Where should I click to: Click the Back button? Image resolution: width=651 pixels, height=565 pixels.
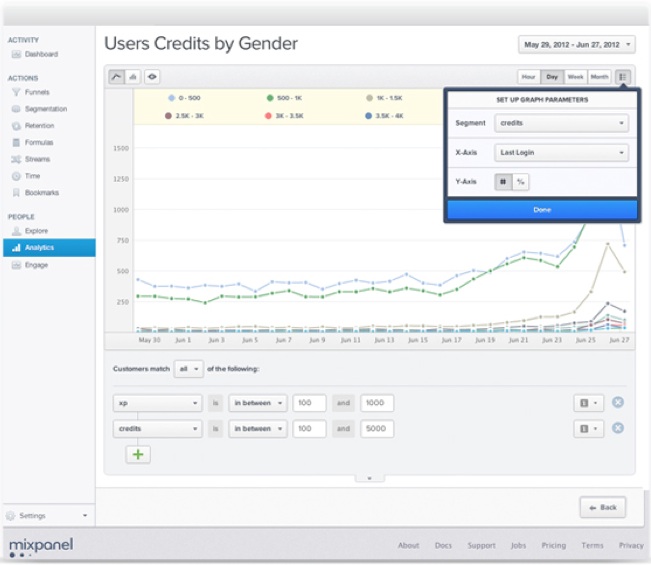[x=603, y=507]
